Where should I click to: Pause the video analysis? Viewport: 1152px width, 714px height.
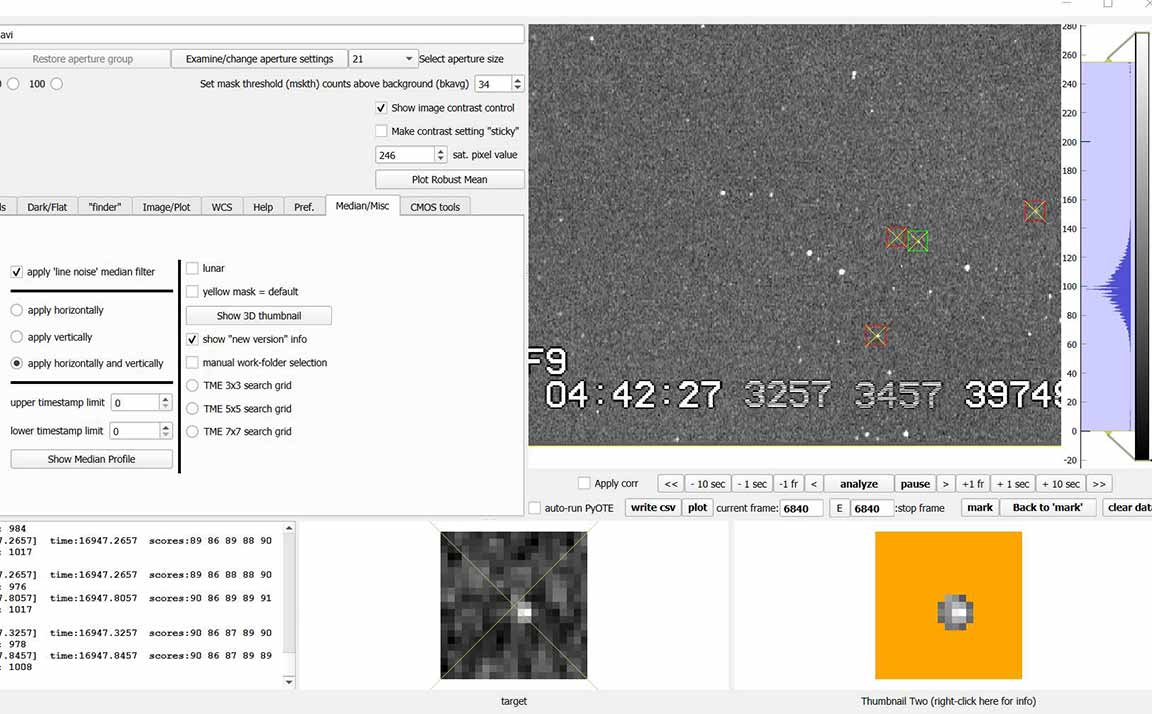tap(914, 484)
